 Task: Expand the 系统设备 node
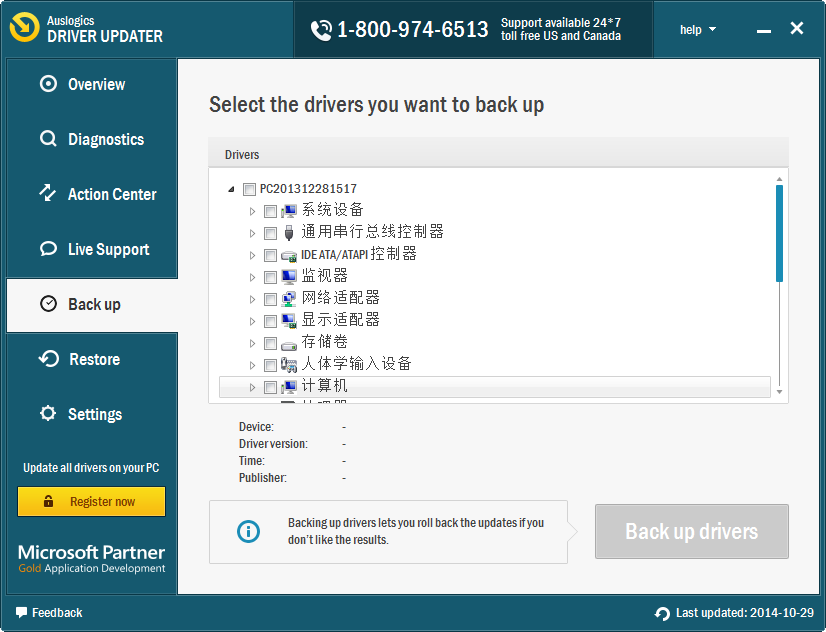click(252, 211)
